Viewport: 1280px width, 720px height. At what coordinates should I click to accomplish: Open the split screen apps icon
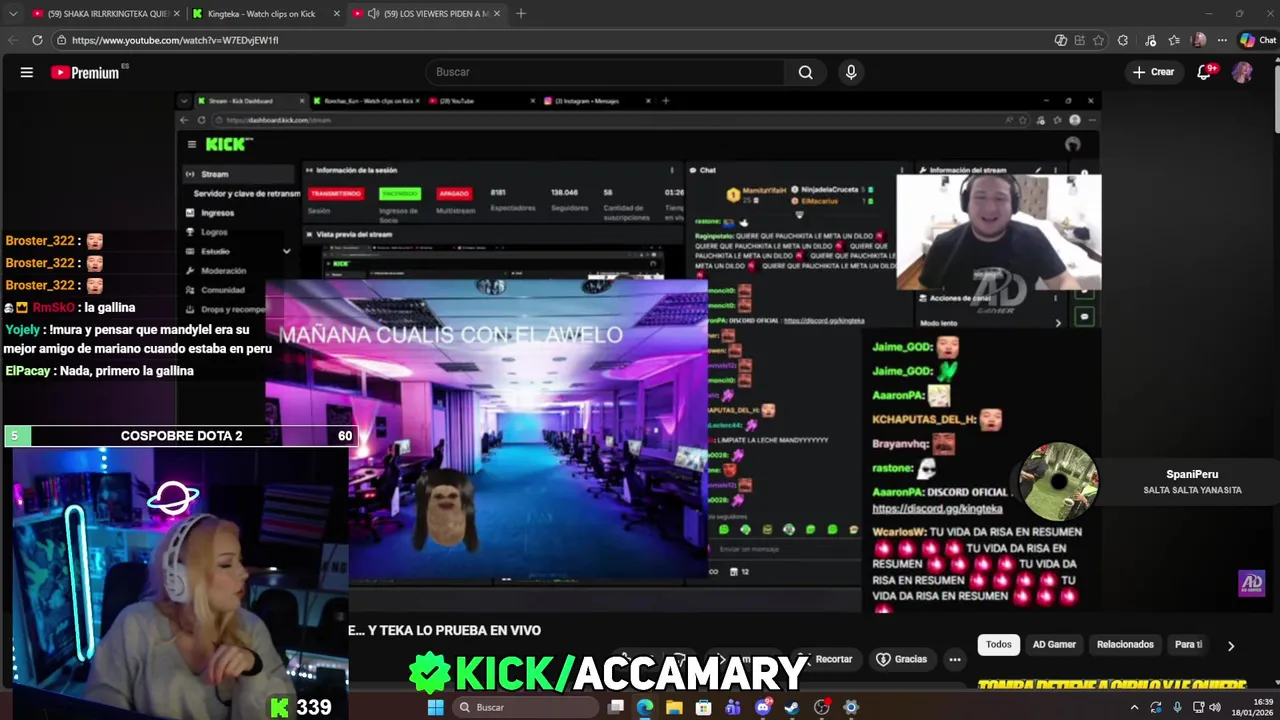click(1079, 40)
